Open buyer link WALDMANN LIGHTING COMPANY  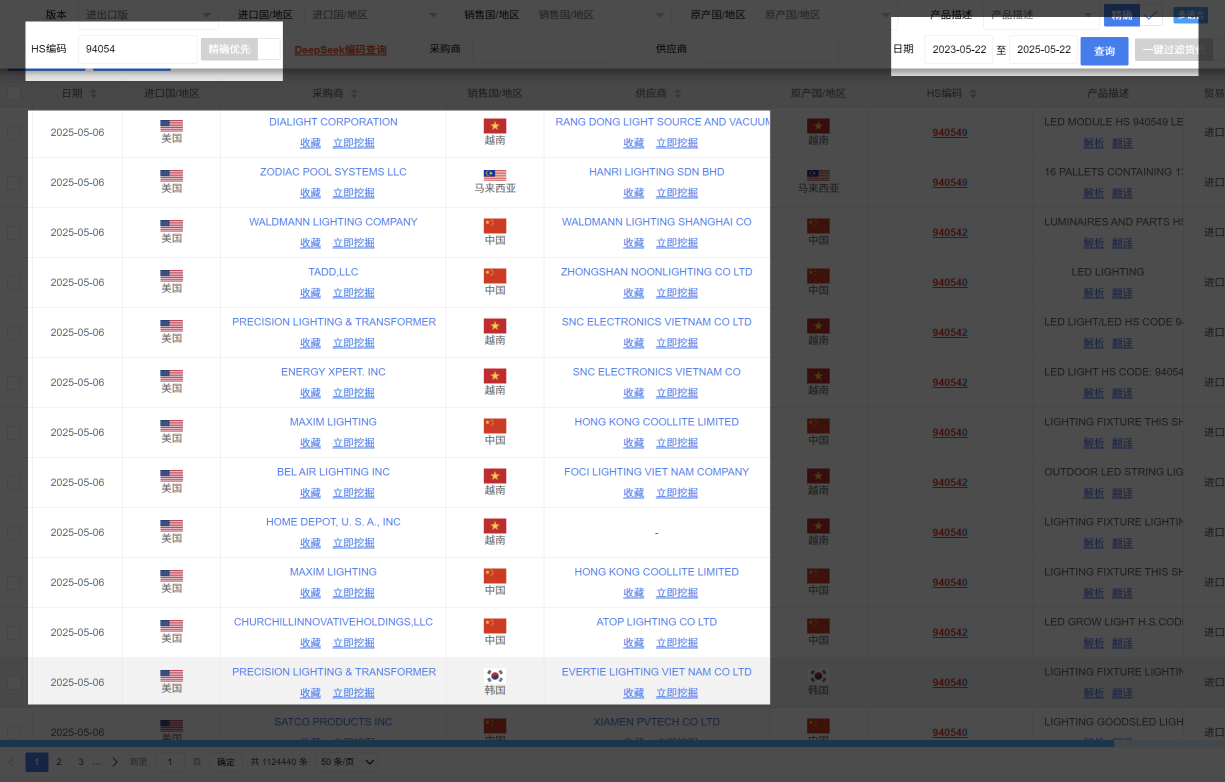333,222
